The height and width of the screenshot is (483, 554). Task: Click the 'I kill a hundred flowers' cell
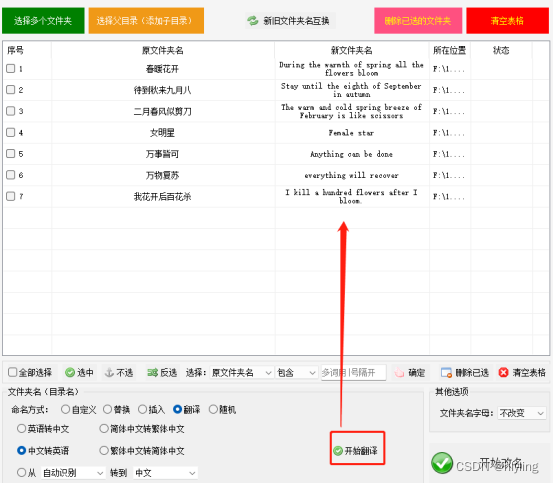(352, 196)
